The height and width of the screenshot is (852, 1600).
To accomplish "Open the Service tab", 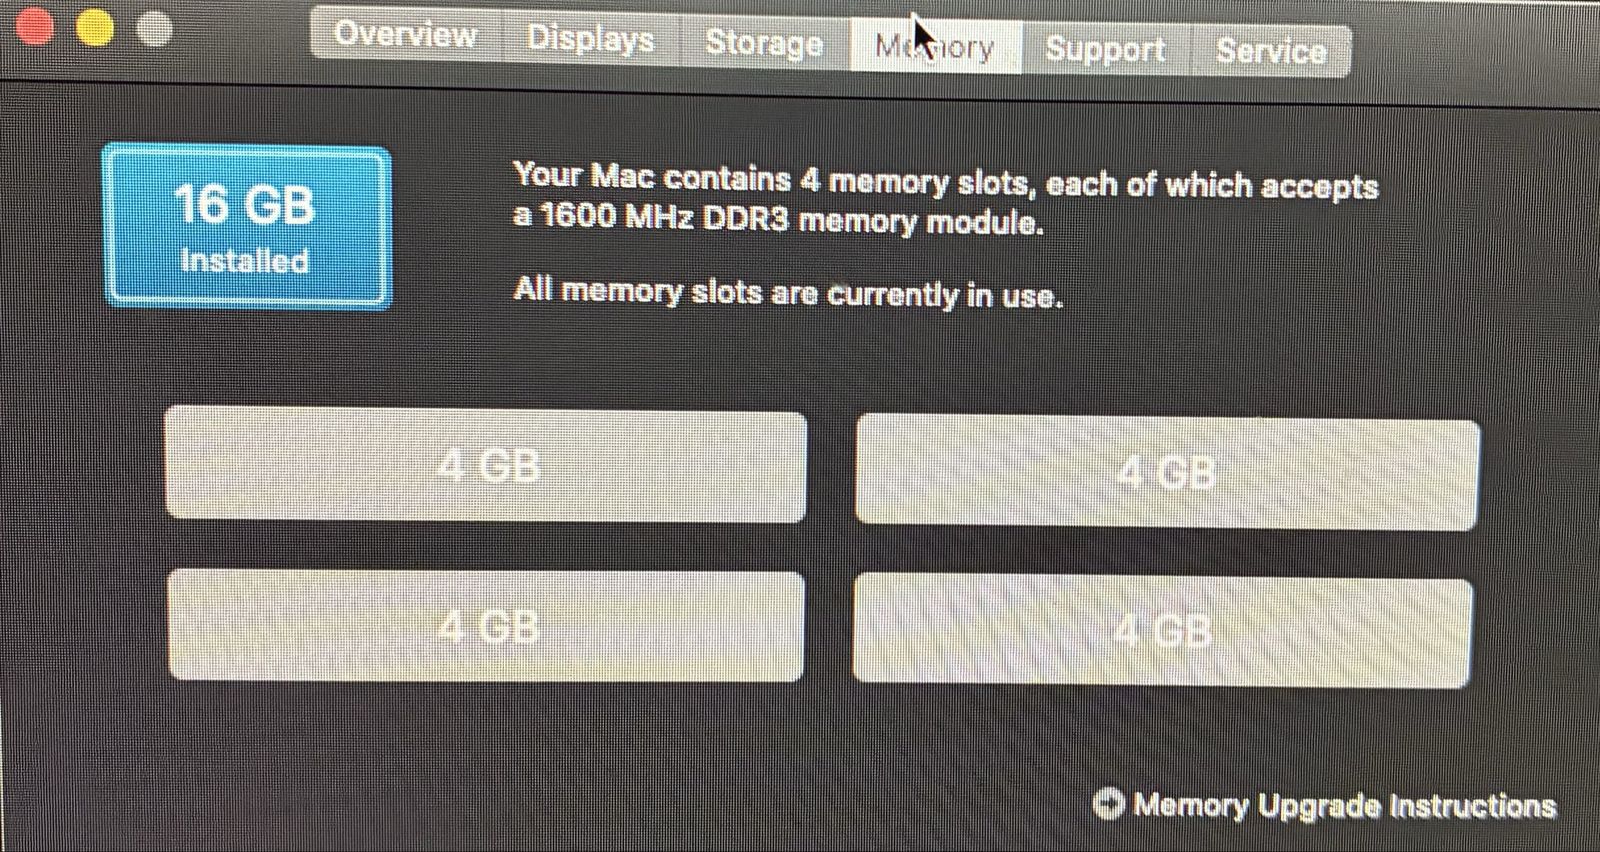I will (1271, 51).
